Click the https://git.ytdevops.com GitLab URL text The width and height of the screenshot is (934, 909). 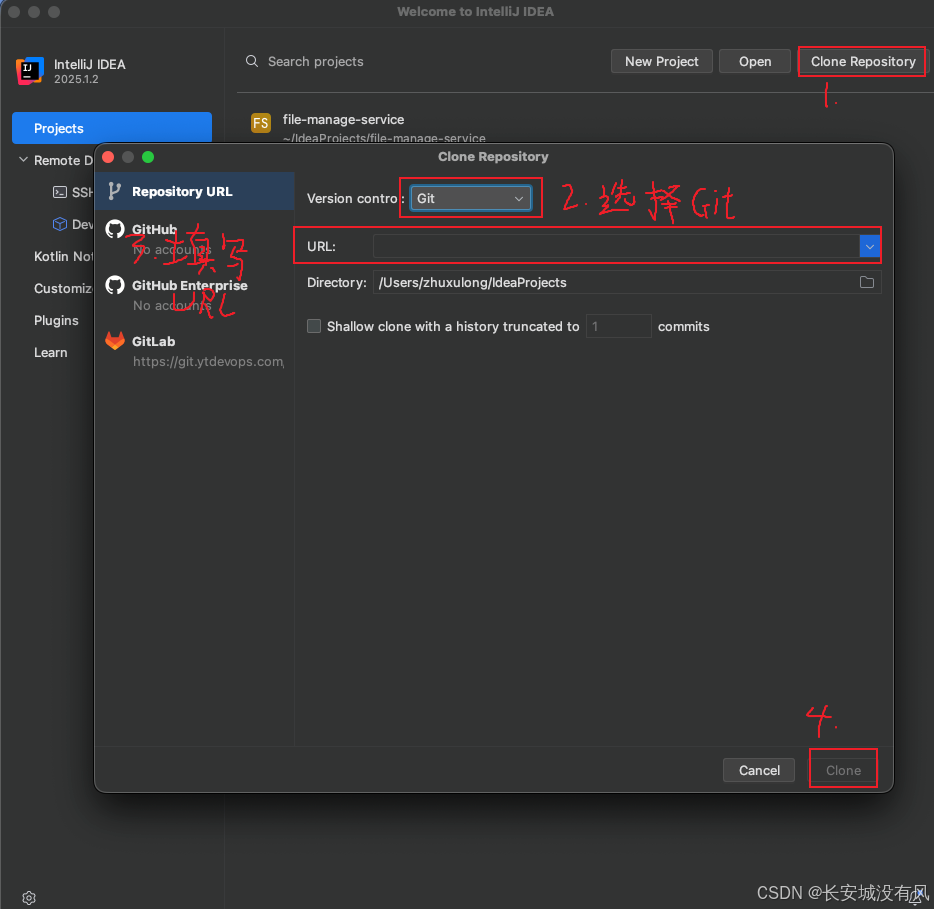tap(208, 362)
